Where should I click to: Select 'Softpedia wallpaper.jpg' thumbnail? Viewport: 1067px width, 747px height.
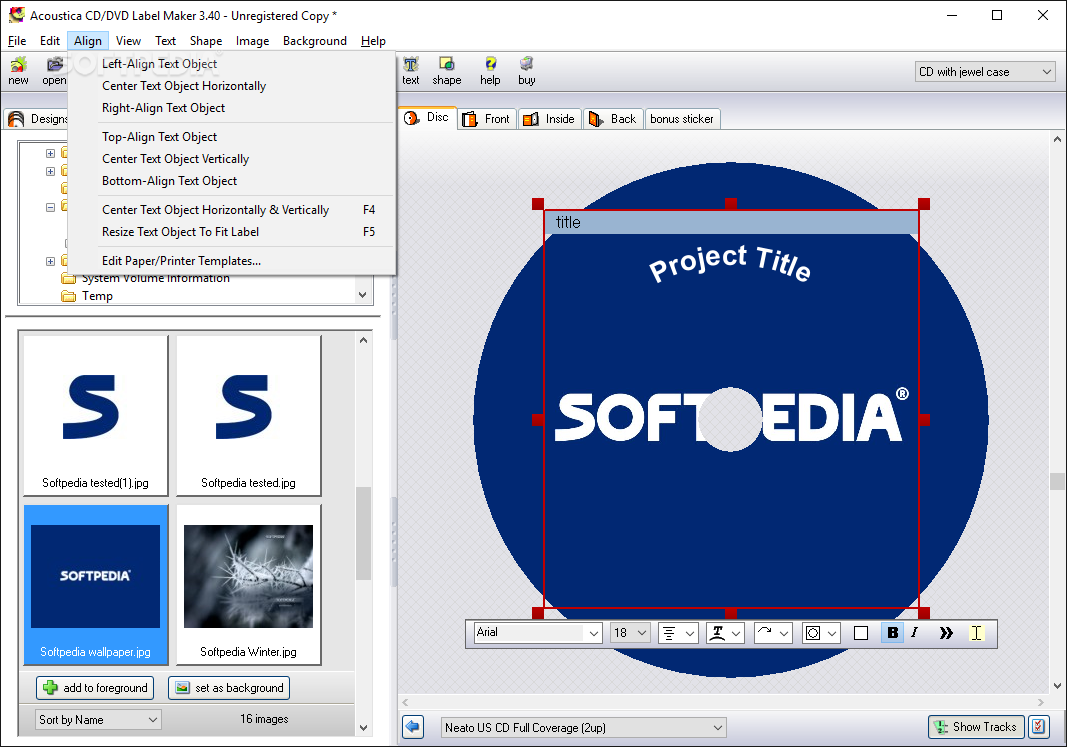tap(95, 584)
